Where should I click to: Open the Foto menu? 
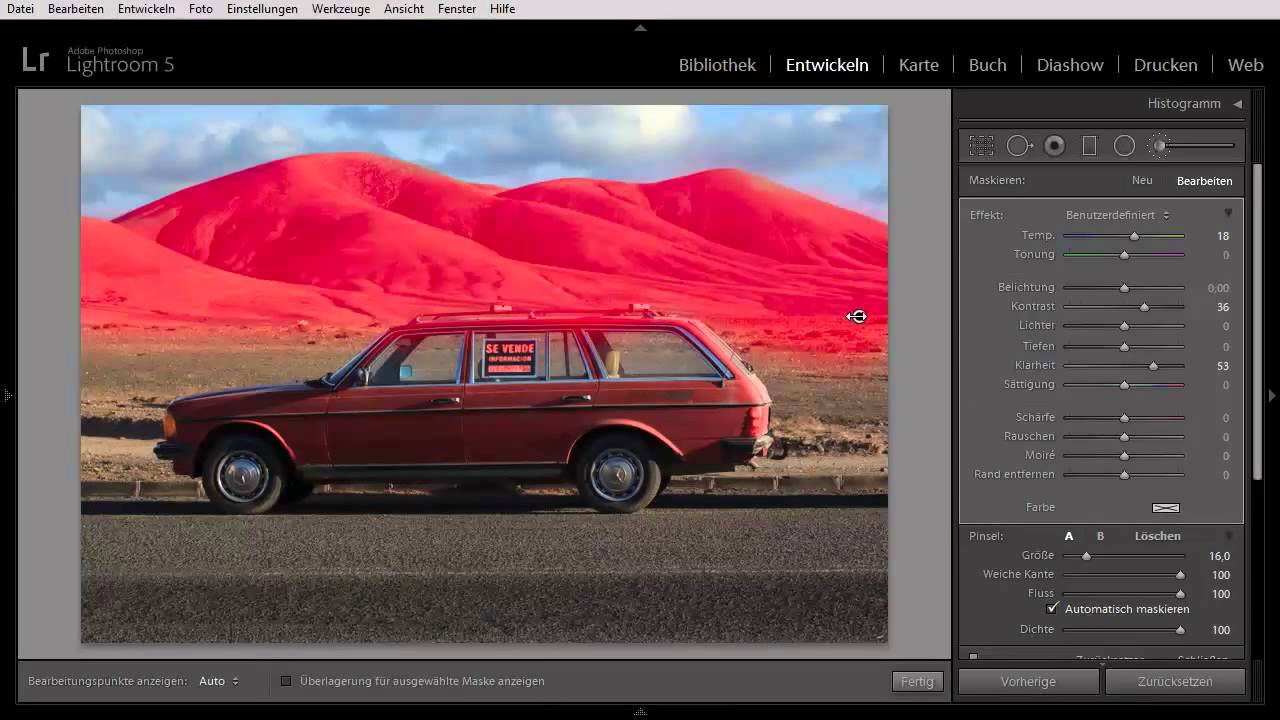tap(201, 9)
